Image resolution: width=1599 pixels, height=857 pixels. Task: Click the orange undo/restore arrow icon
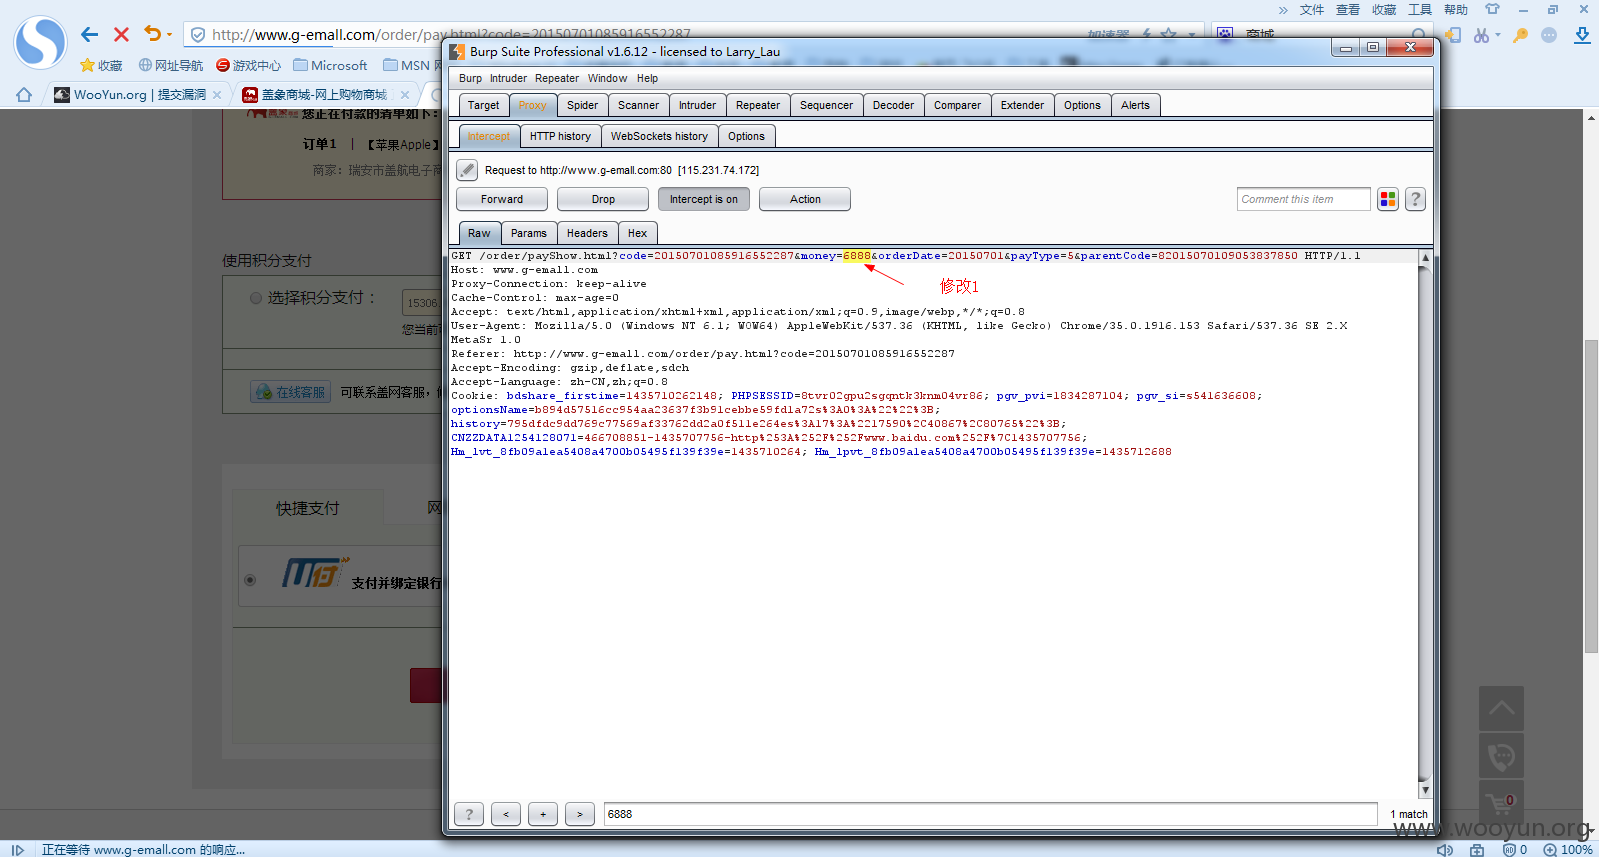coord(152,34)
